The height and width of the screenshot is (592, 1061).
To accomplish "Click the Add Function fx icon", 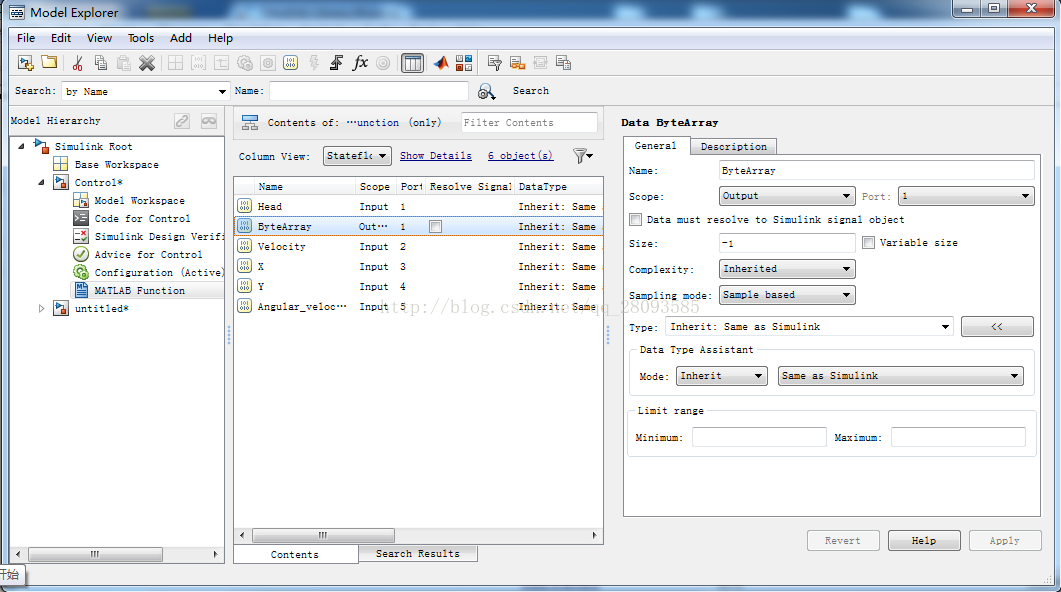I will coord(360,63).
